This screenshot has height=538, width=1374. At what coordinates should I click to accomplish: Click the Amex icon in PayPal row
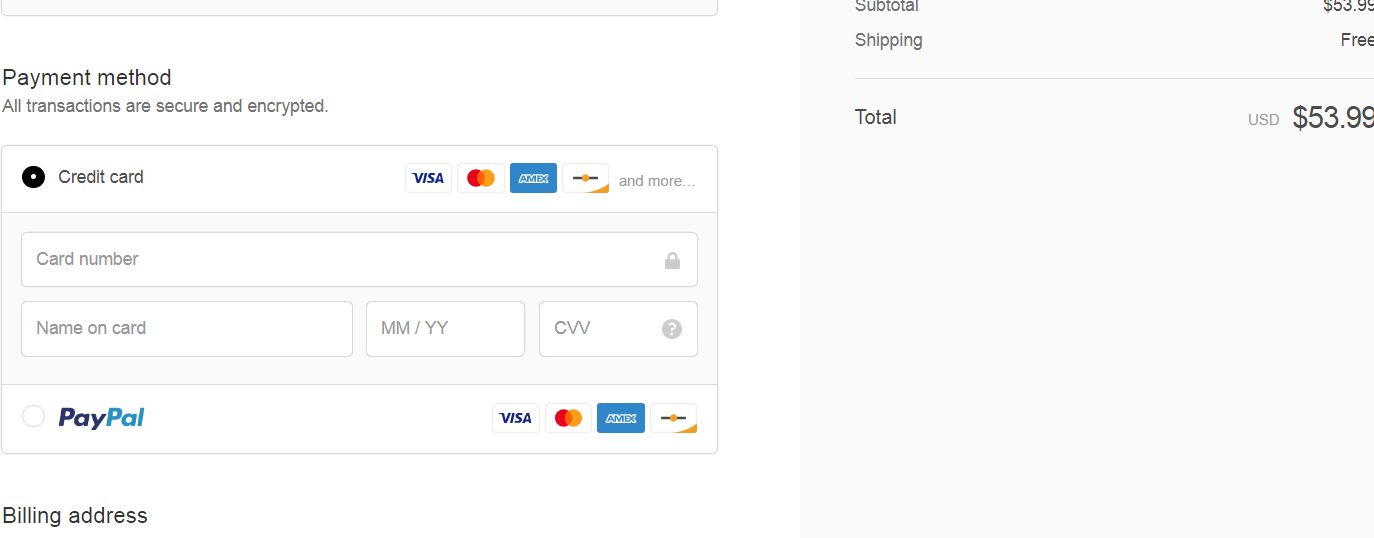tap(621, 418)
